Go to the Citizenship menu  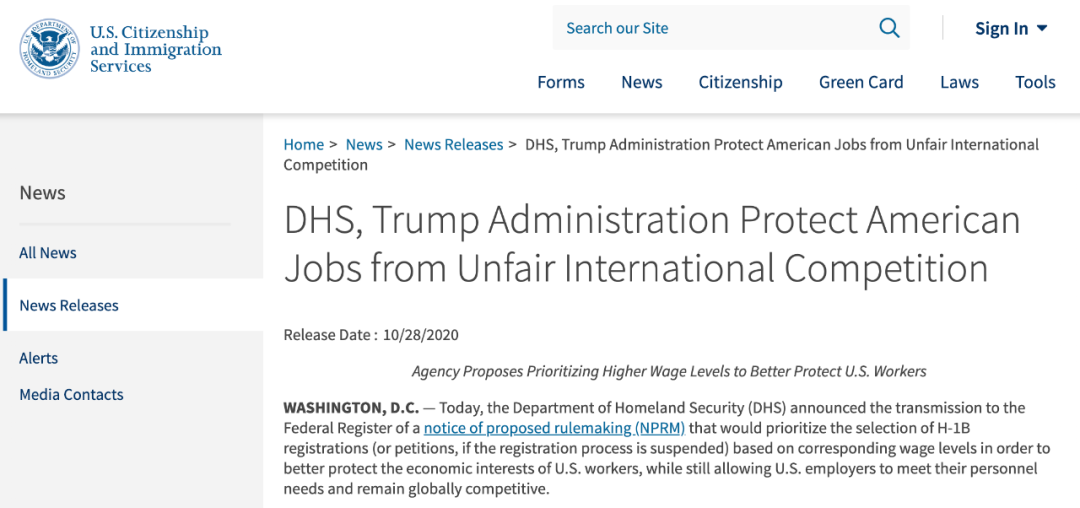(x=740, y=83)
